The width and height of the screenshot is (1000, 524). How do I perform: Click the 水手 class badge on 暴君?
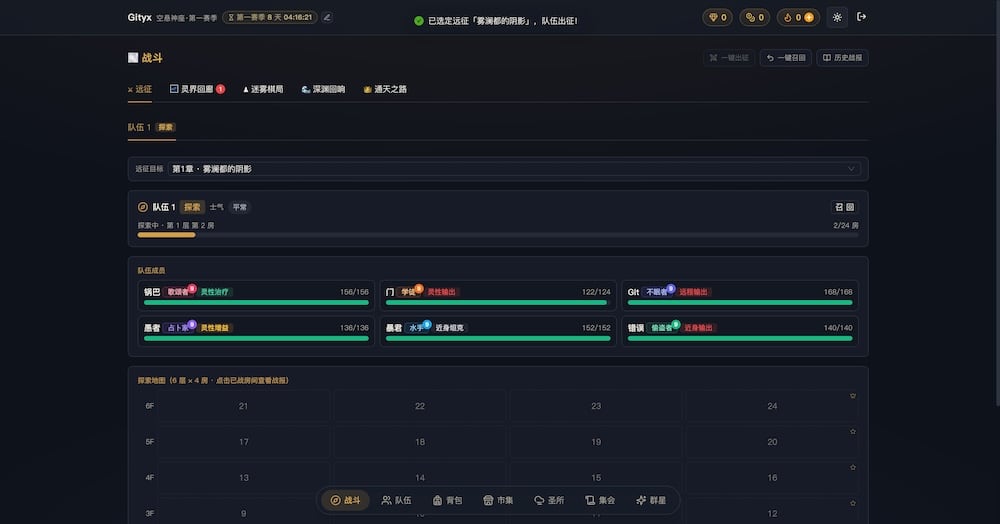[x=417, y=328]
